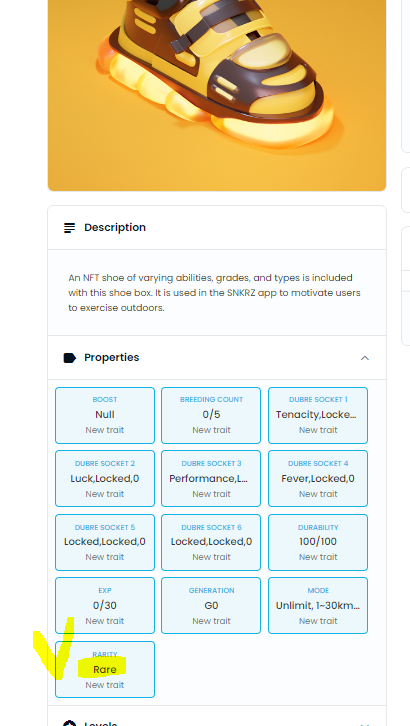Collapse the Properties section chevron
Viewport: 410px width, 726px height.
click(x=365, y=358)
